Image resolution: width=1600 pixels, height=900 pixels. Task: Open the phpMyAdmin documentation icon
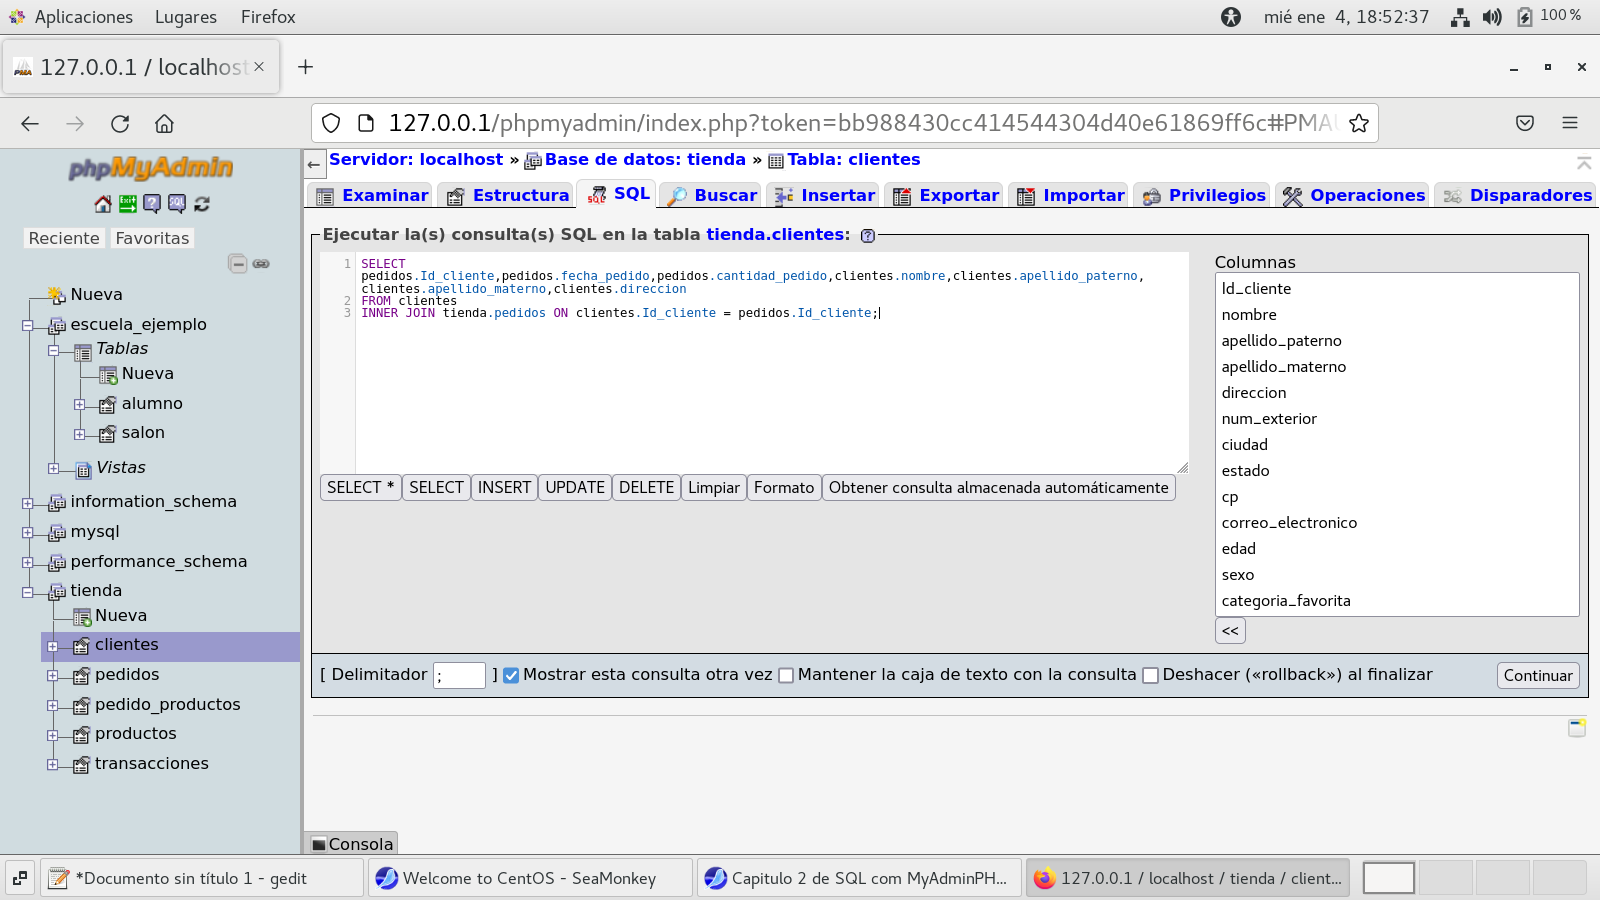pos(152,204)
